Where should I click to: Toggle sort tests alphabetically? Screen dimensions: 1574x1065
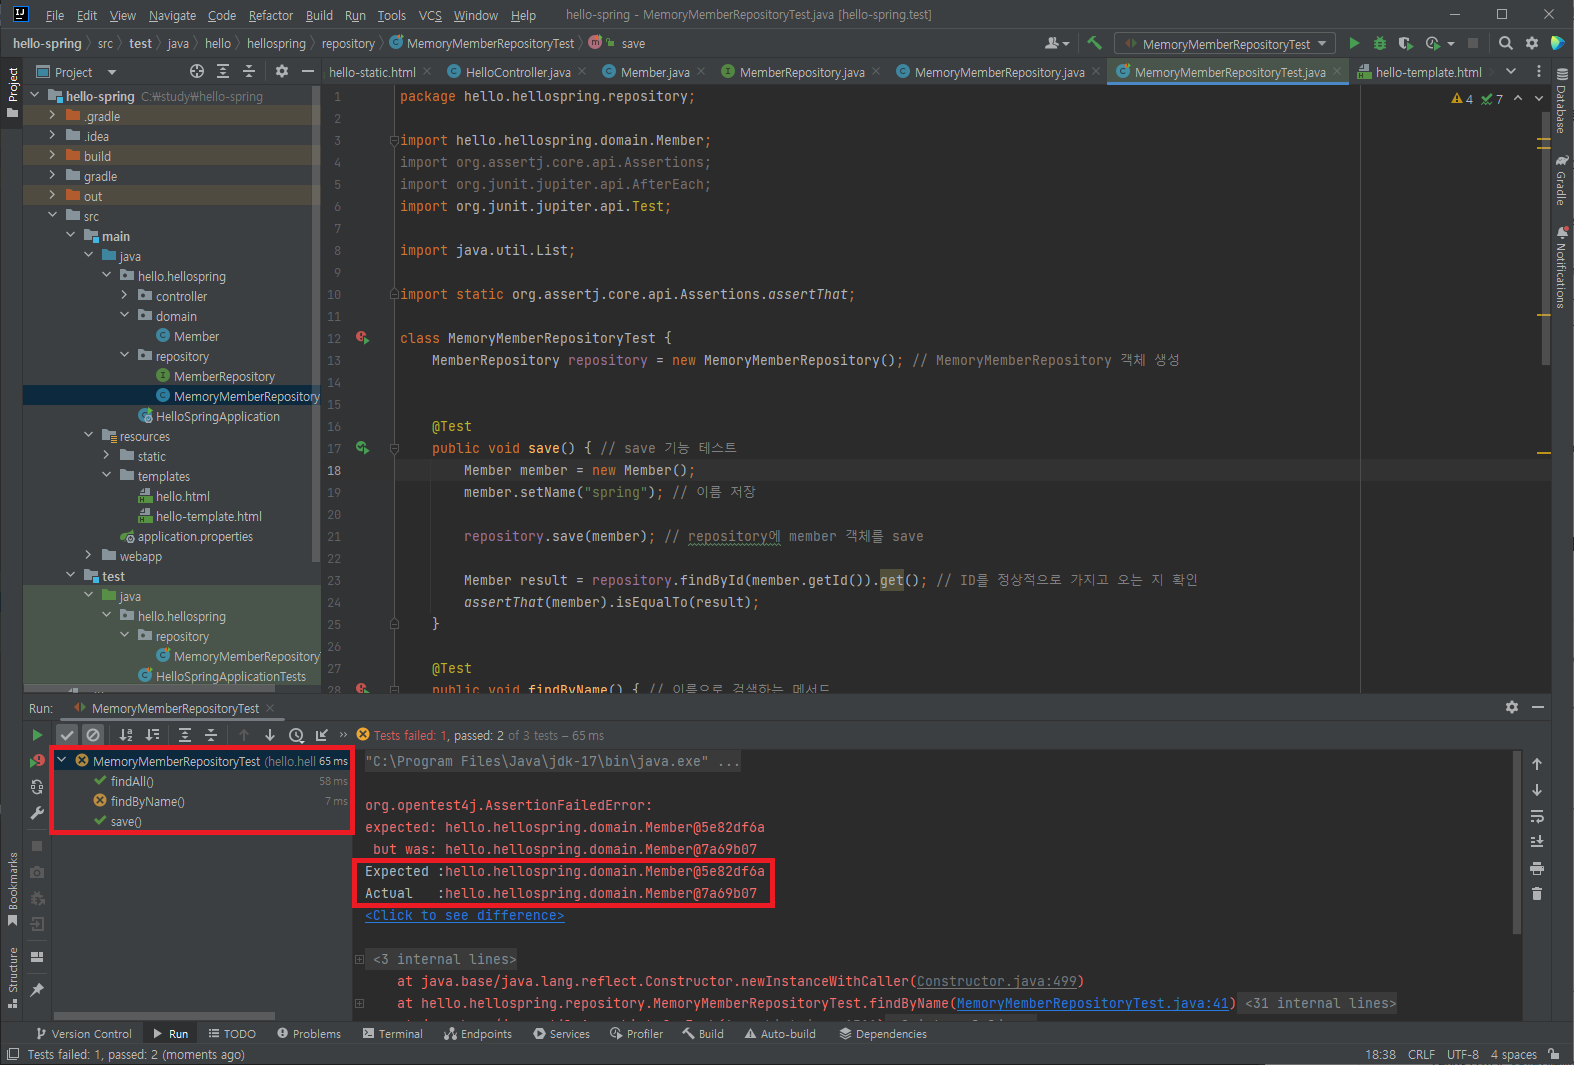(126, 735)
